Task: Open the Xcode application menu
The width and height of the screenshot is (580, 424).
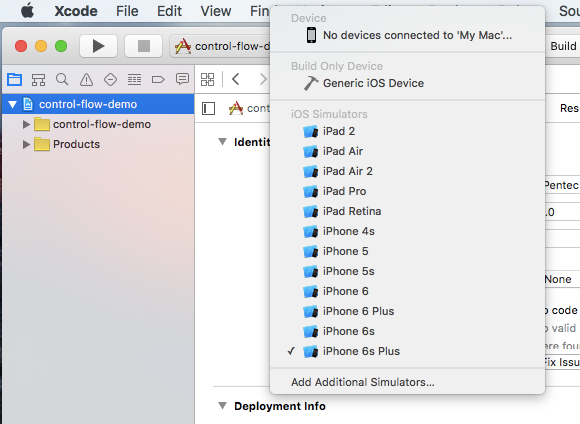Action: tap(76, 11)
